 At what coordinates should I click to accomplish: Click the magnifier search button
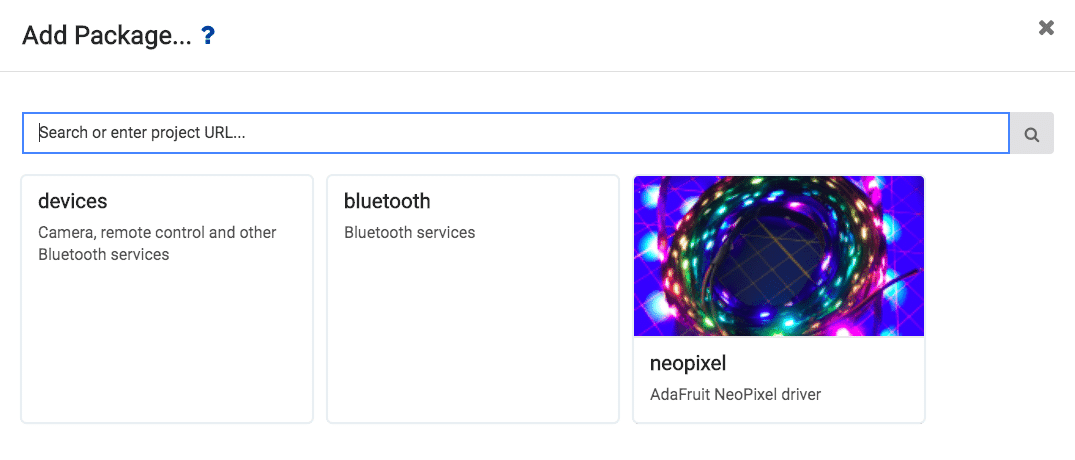(x=1032, y=134)
